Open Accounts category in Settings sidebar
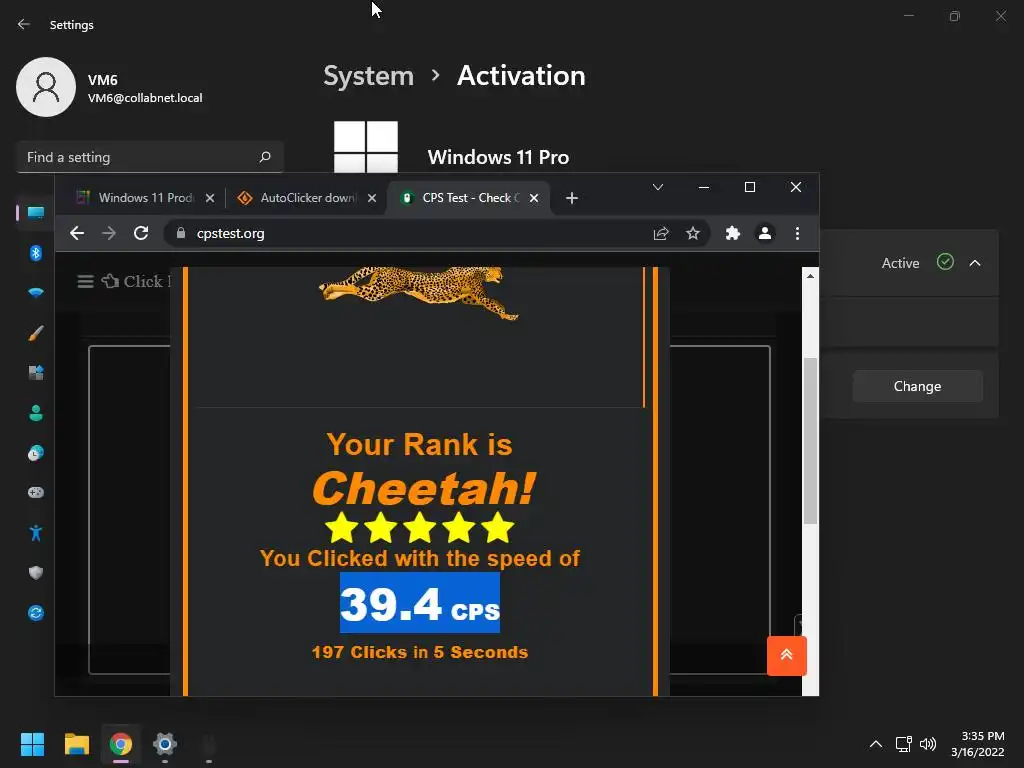 (36, 413)
